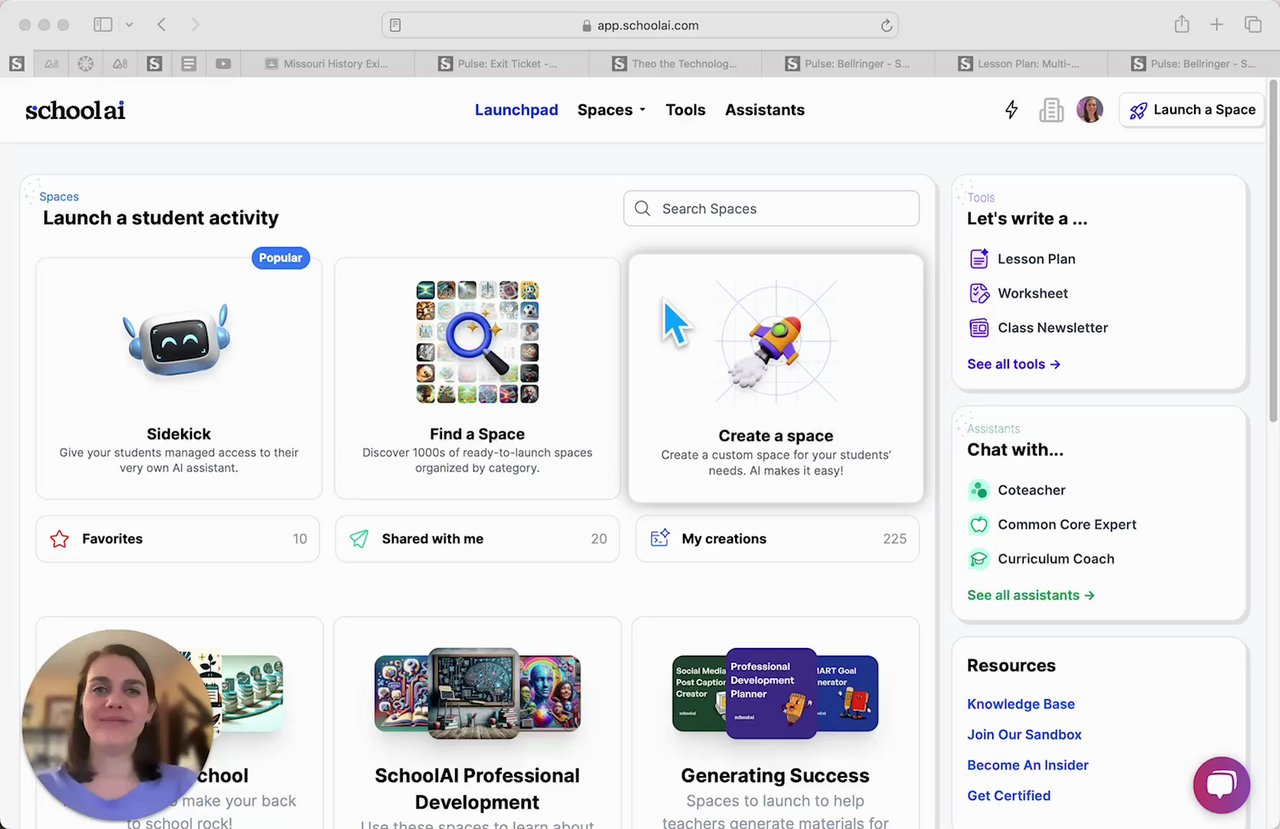Show Safari tab overview
The image size is (1280, 829).
(x=1252, y=25)
